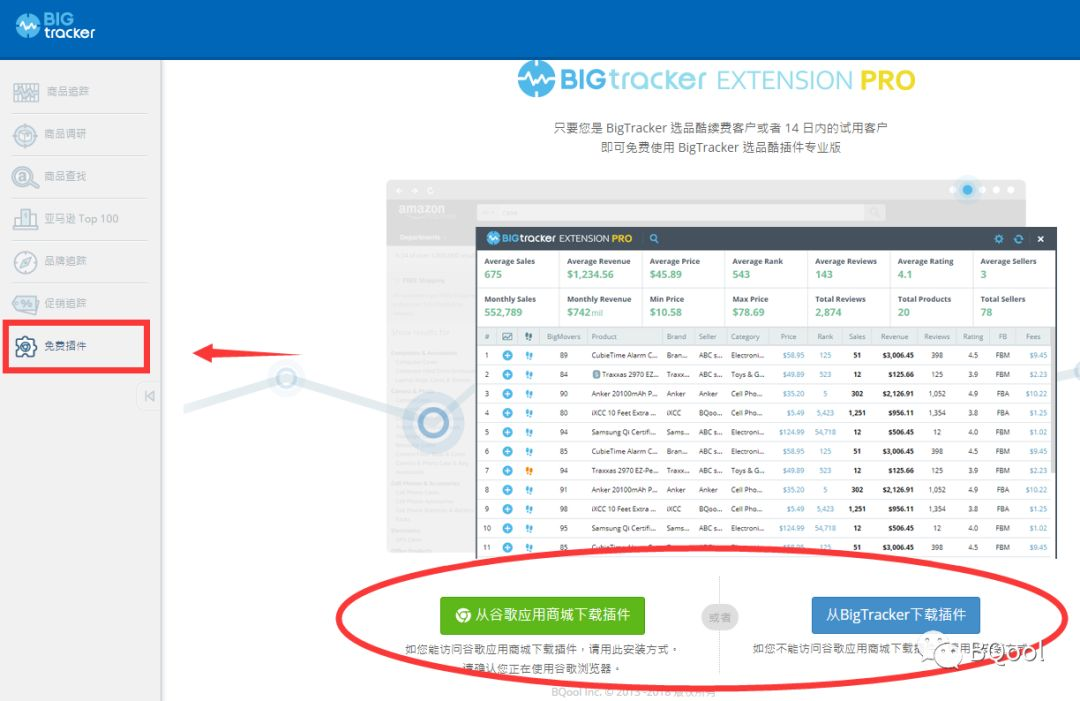Select the first carousel pagination dot
Viewport: 1080px width, 701px height.
pos(953,189)
